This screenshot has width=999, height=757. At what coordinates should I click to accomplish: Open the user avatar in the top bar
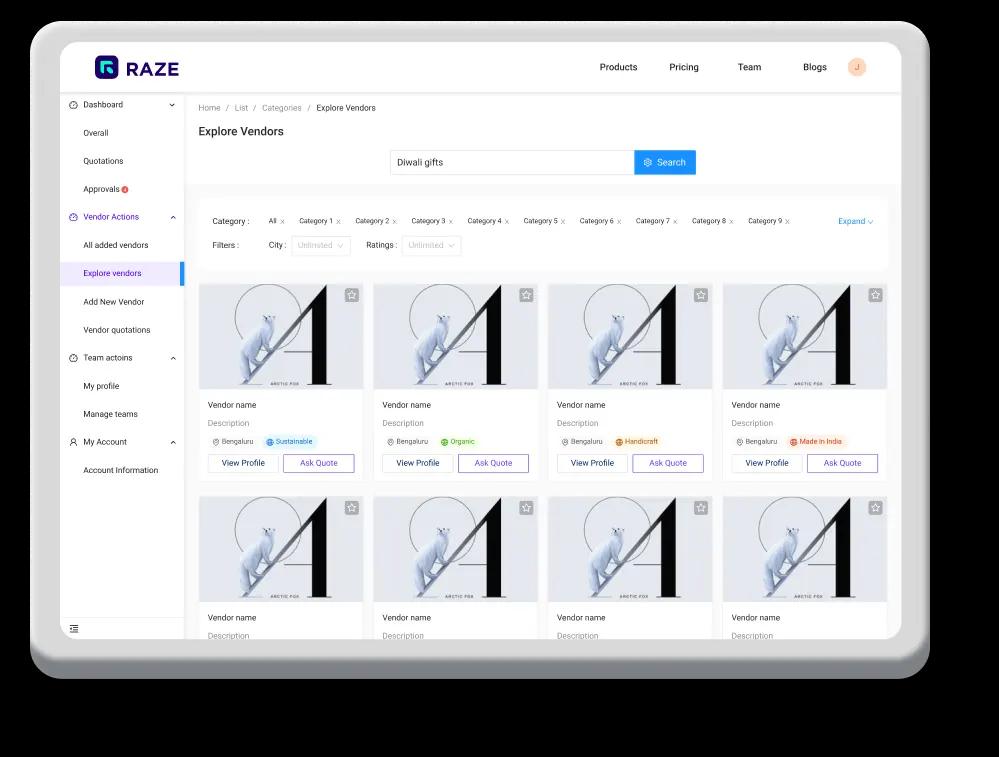857,67
